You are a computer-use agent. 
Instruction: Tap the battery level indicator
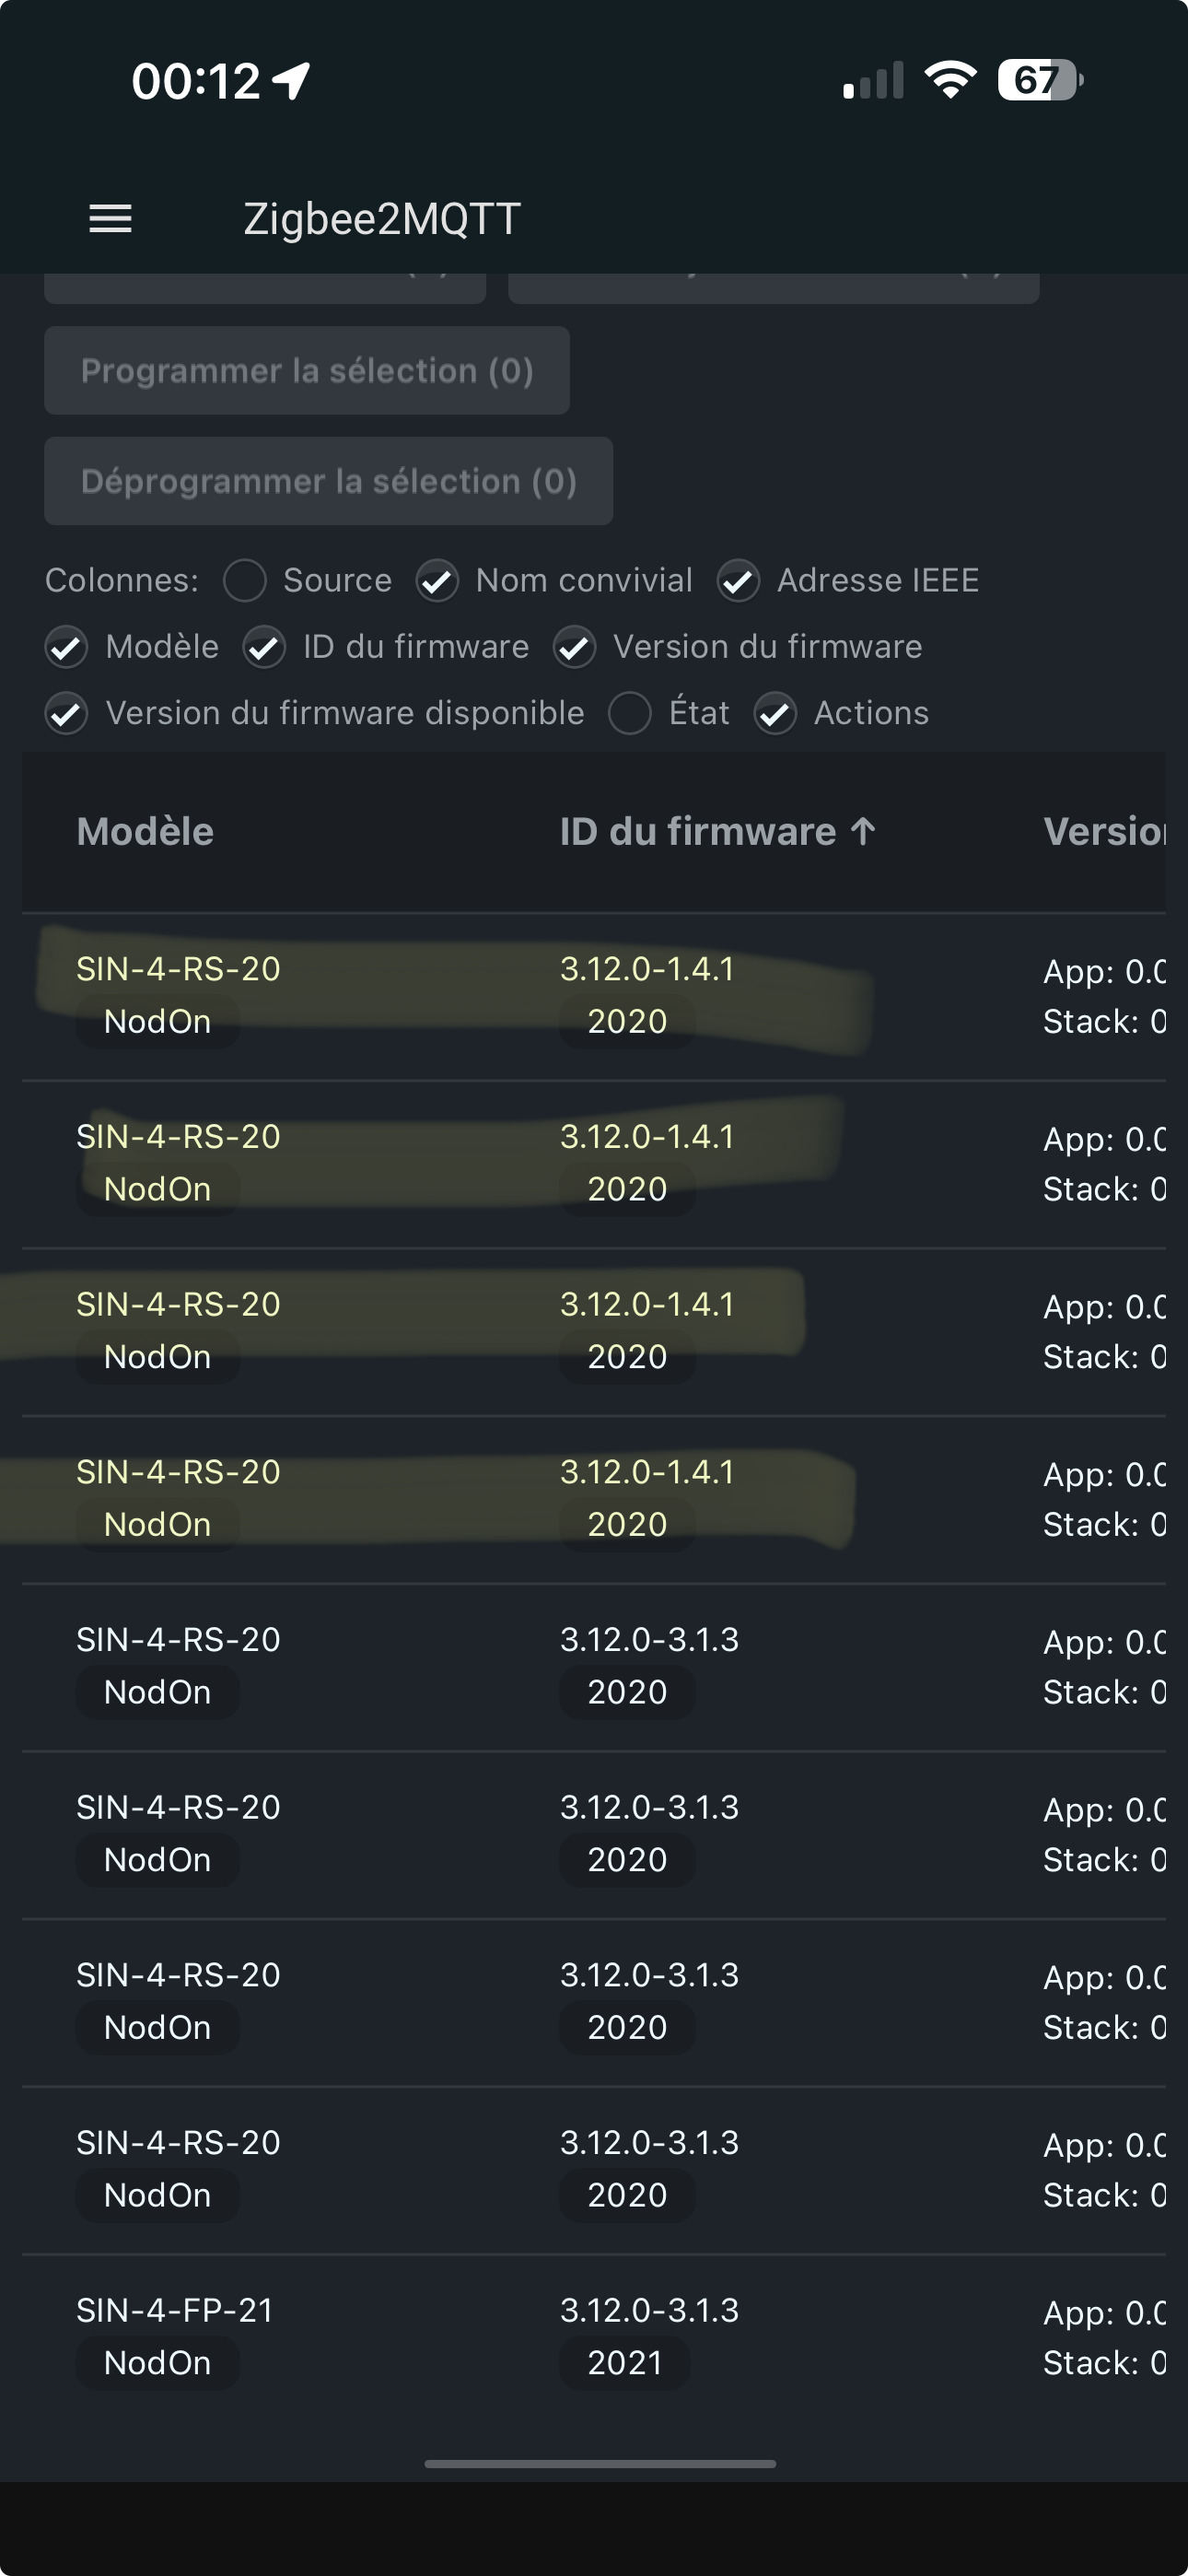(1039, 80)
